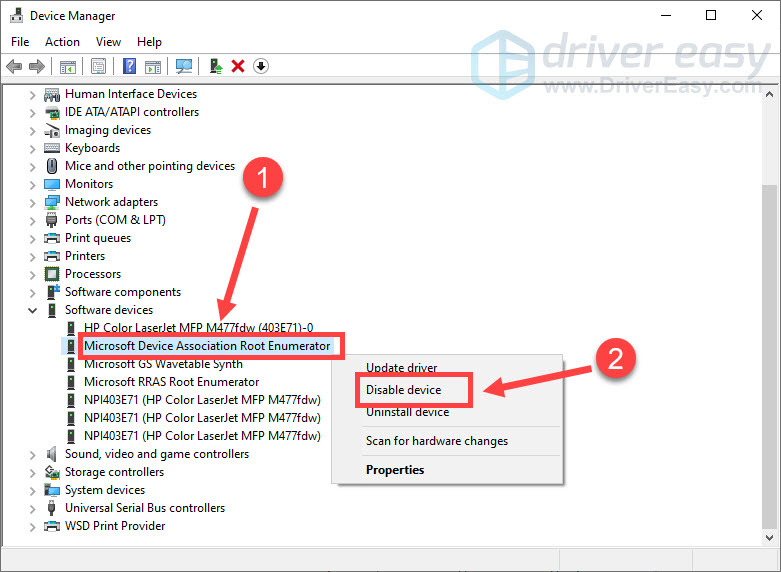Click the blue Help question mark icon
This screenshot has height=572, width=781.
(130, 66)
